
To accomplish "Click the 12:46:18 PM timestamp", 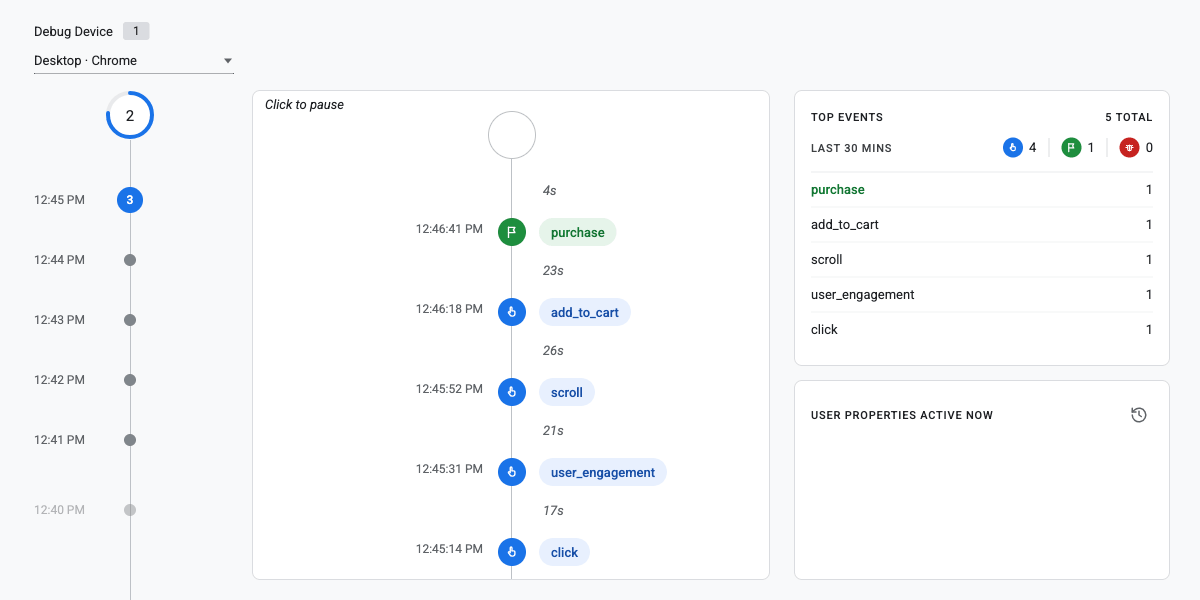I will tap(449, 309).
